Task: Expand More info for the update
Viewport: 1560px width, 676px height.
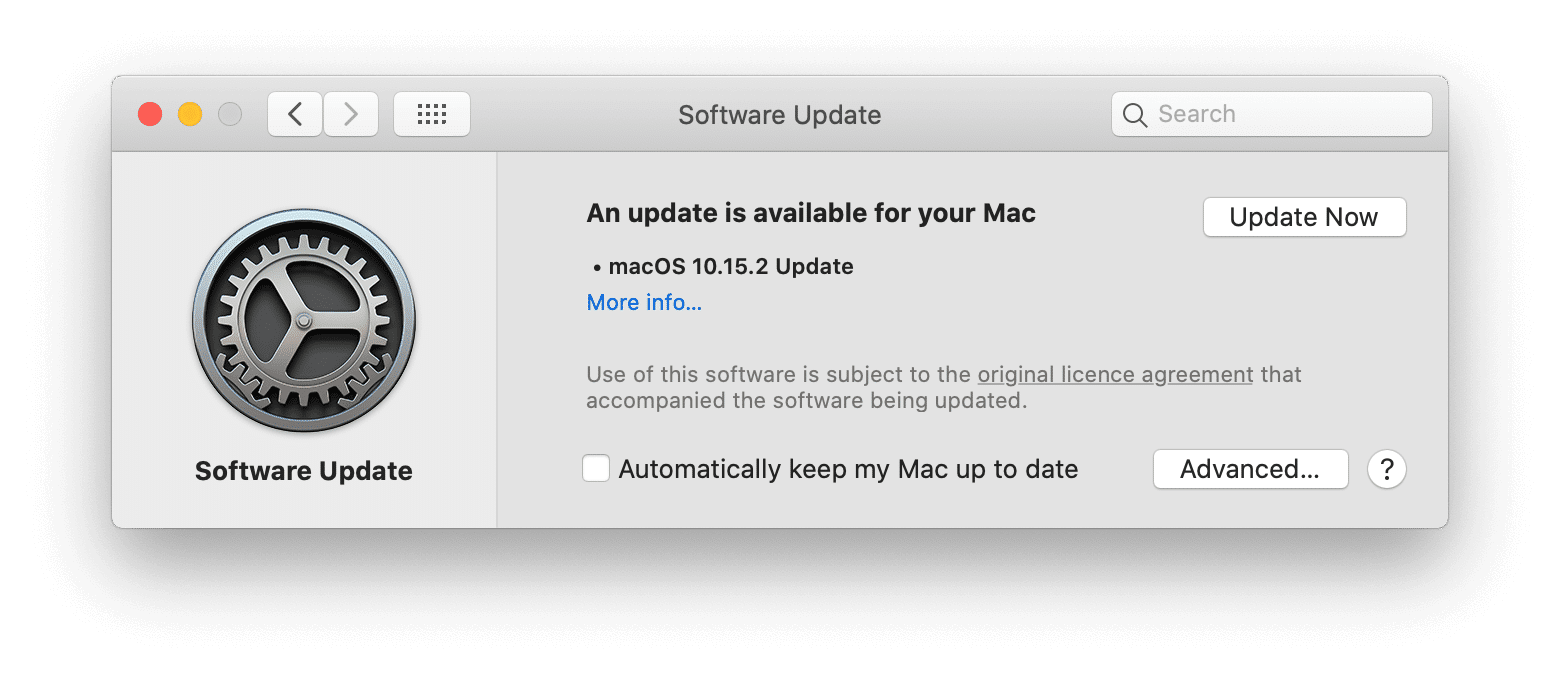Action: click(x=644, y=302)
